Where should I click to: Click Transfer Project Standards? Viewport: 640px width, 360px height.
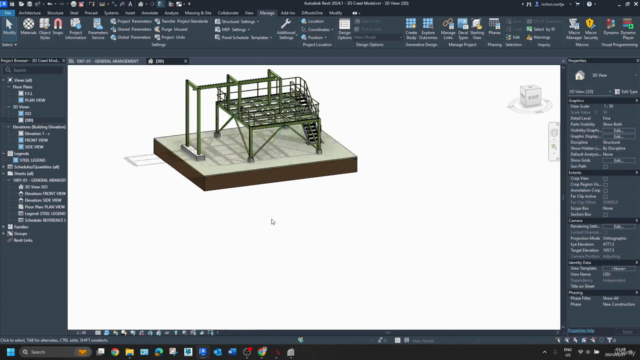(x=181, y=21)
